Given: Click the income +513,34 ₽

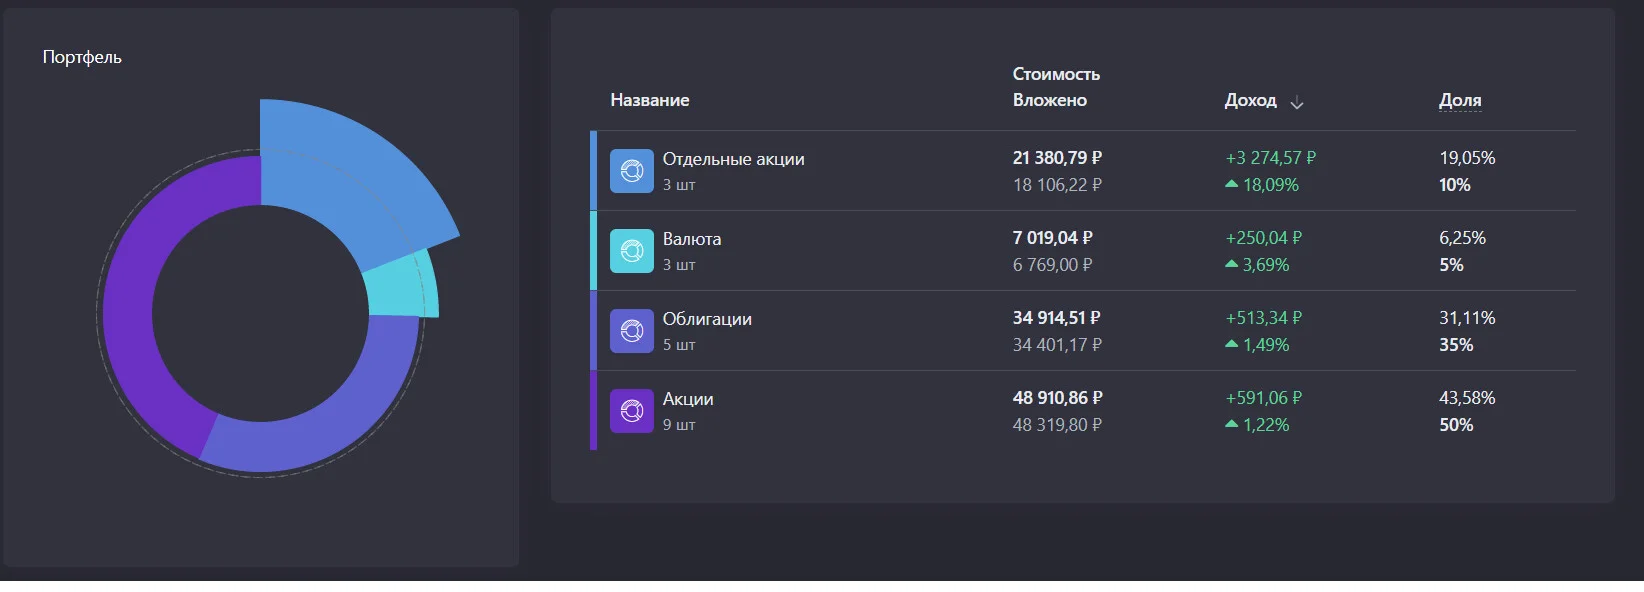Looking at the screenshot, I should point(1264,318).
